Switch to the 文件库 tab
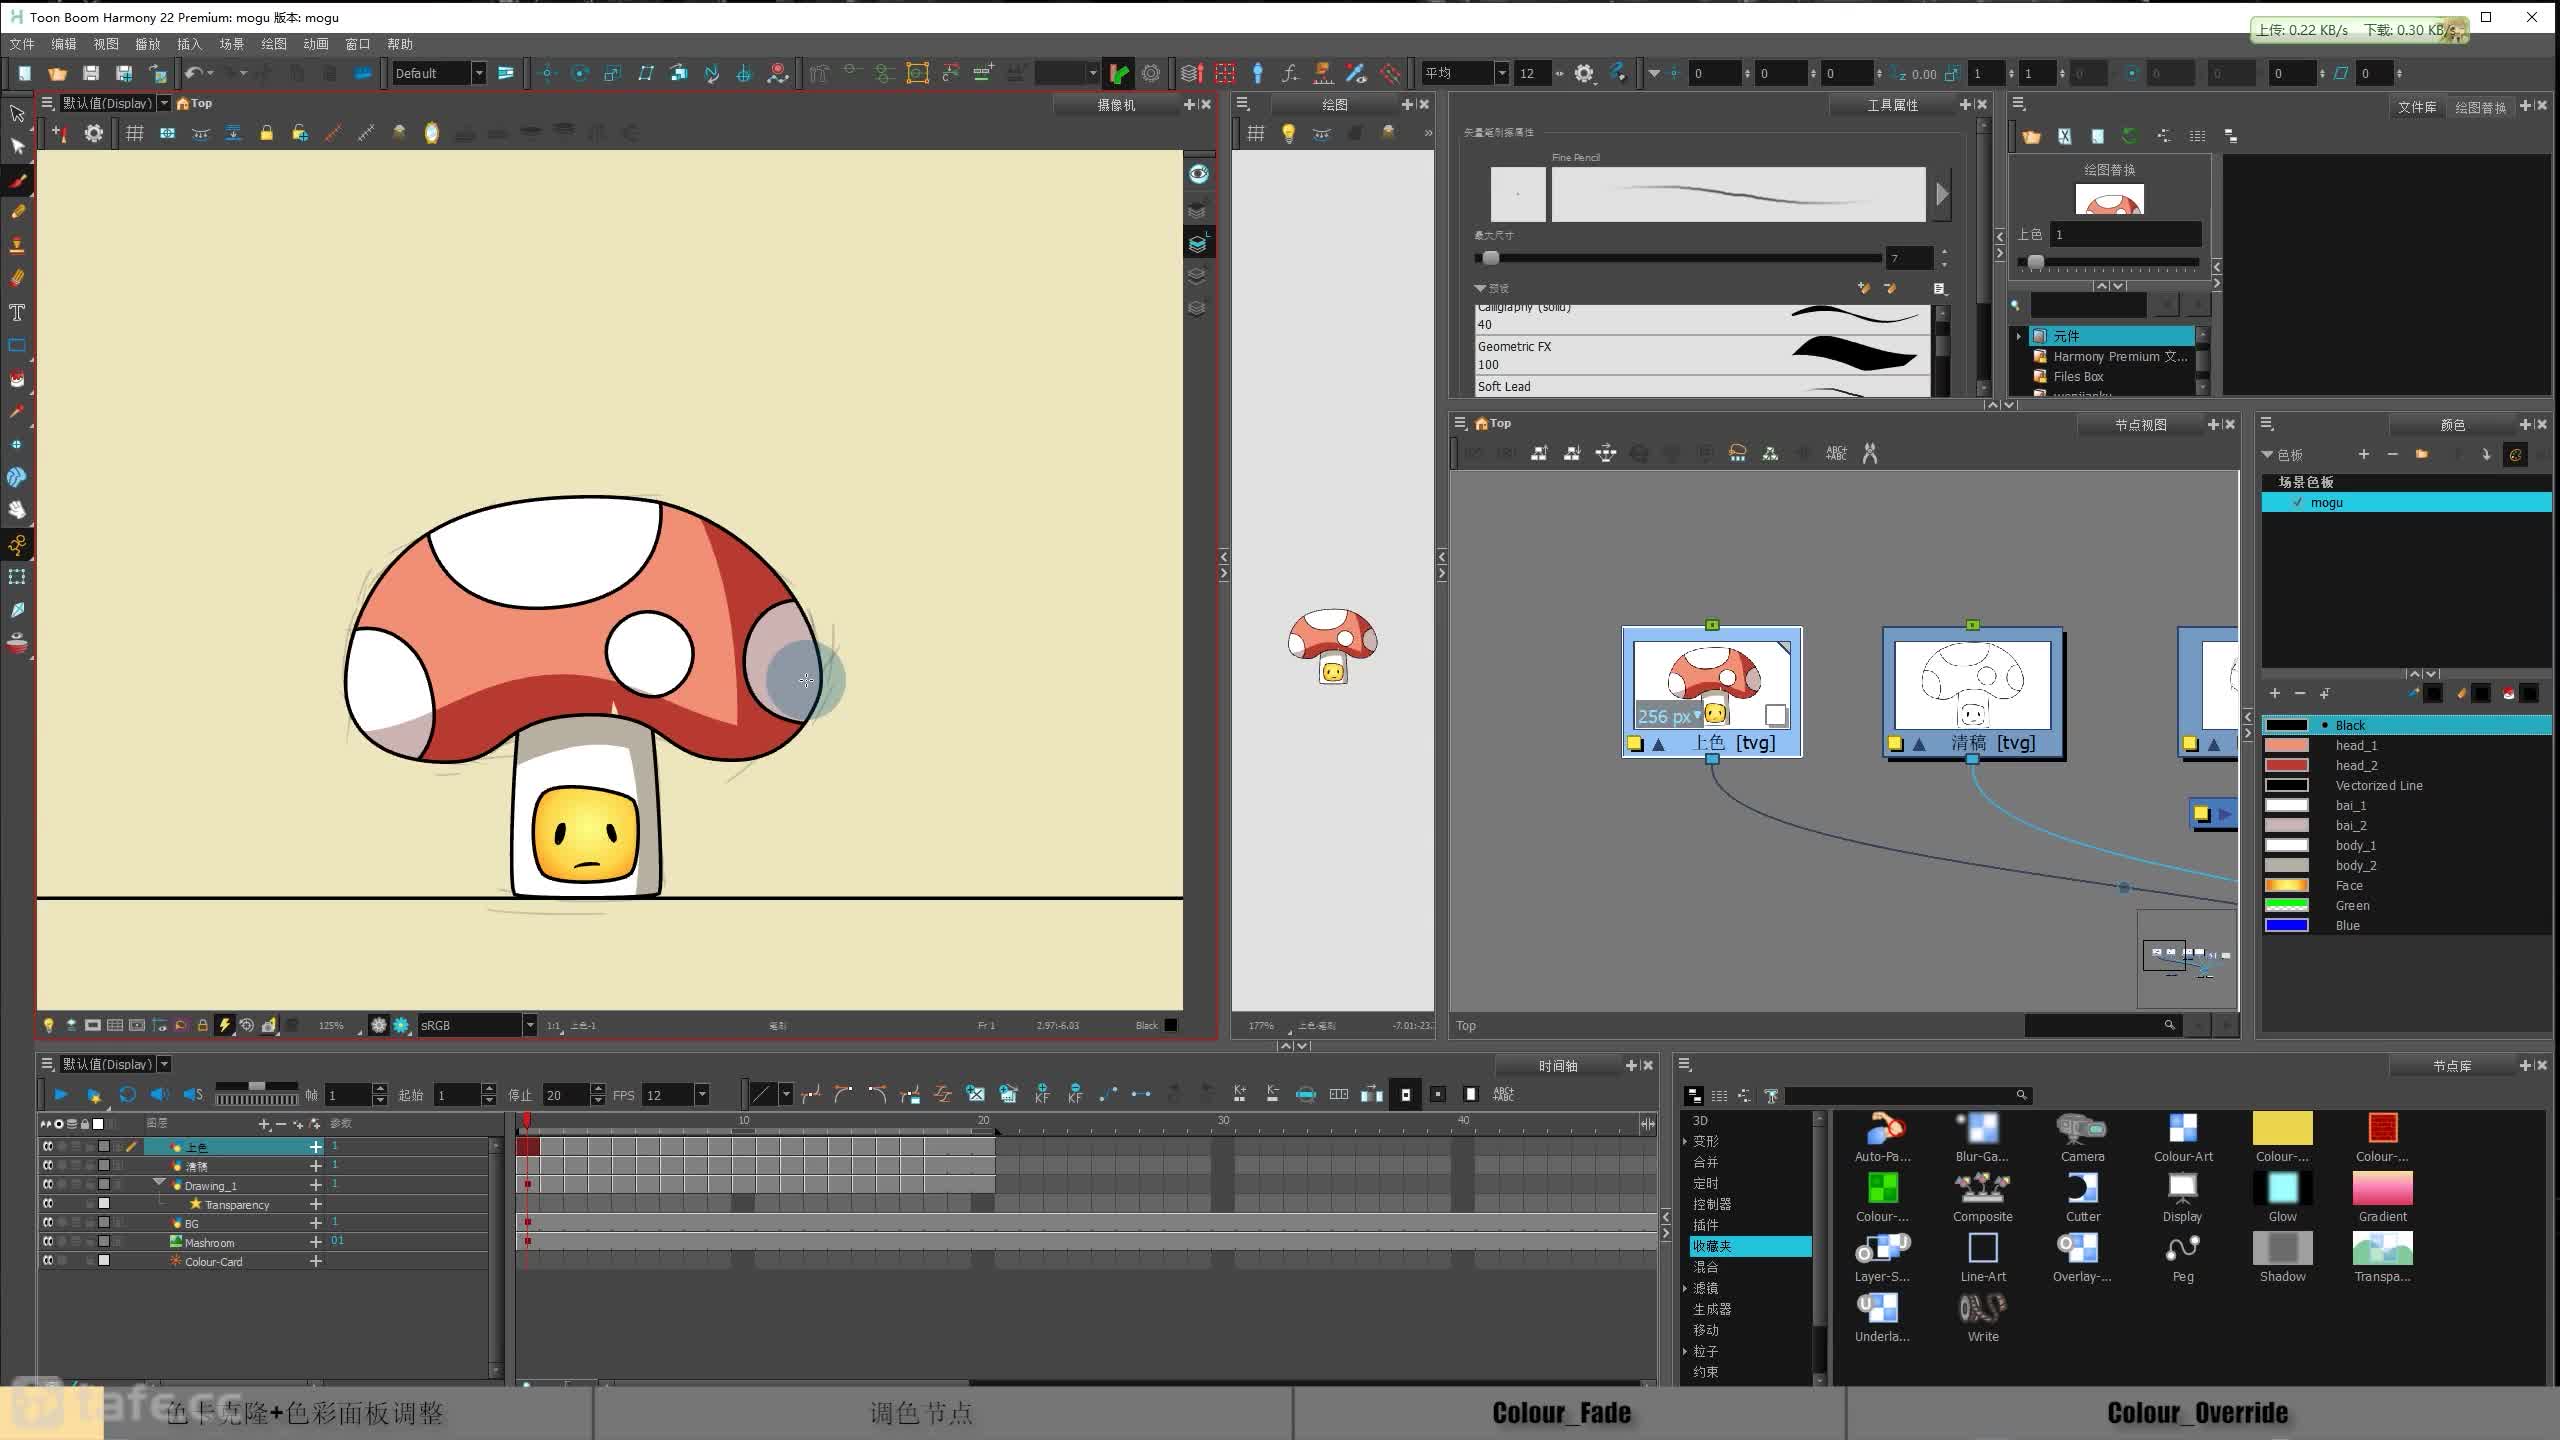 pyautogui.click(x=2417, y=107)
